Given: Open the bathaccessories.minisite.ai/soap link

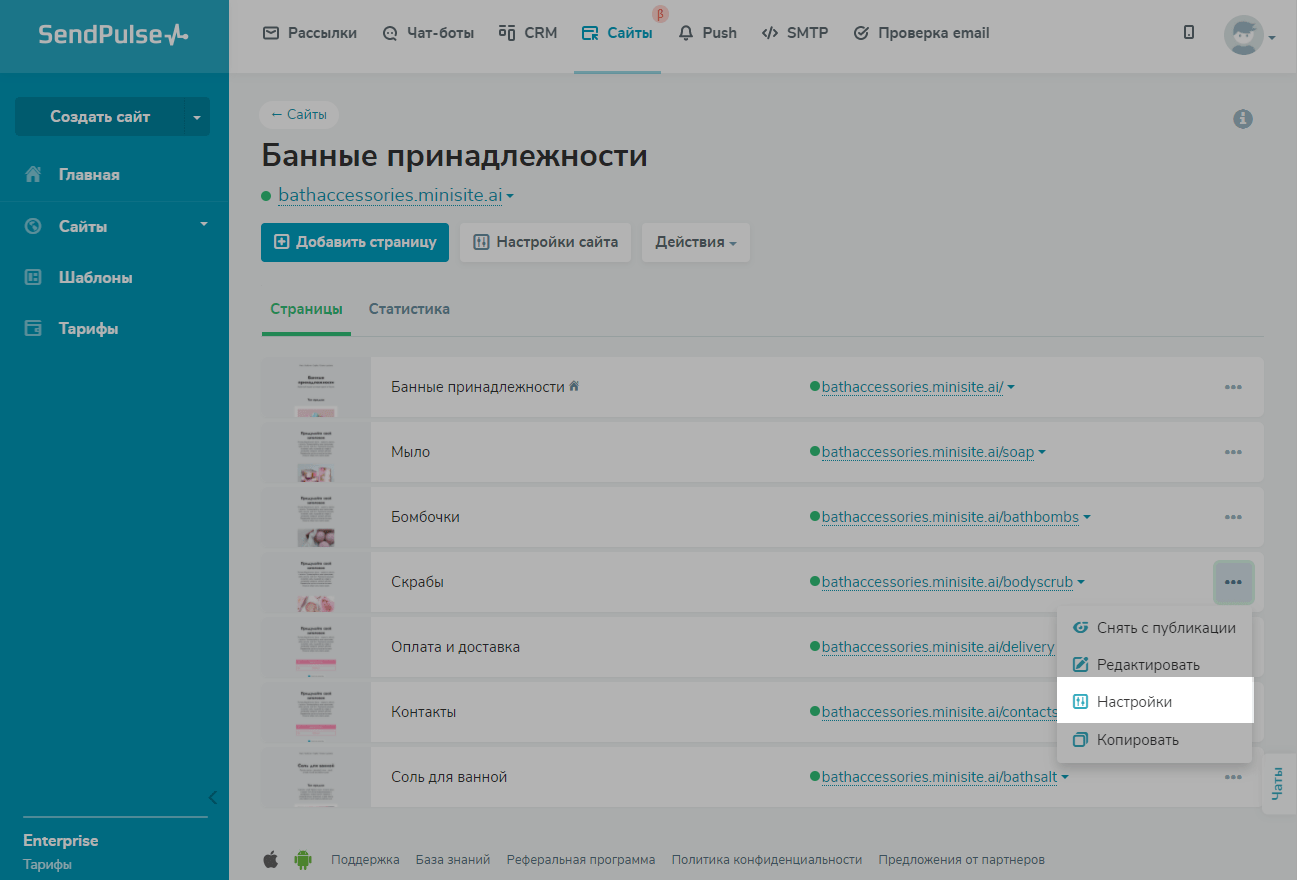Looking at the screenshot, I should (928, 452).
